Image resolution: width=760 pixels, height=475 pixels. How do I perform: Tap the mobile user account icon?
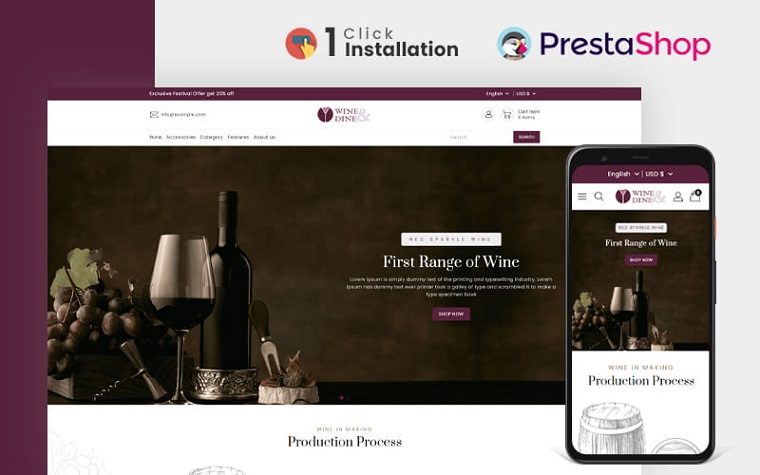[678, 196]
